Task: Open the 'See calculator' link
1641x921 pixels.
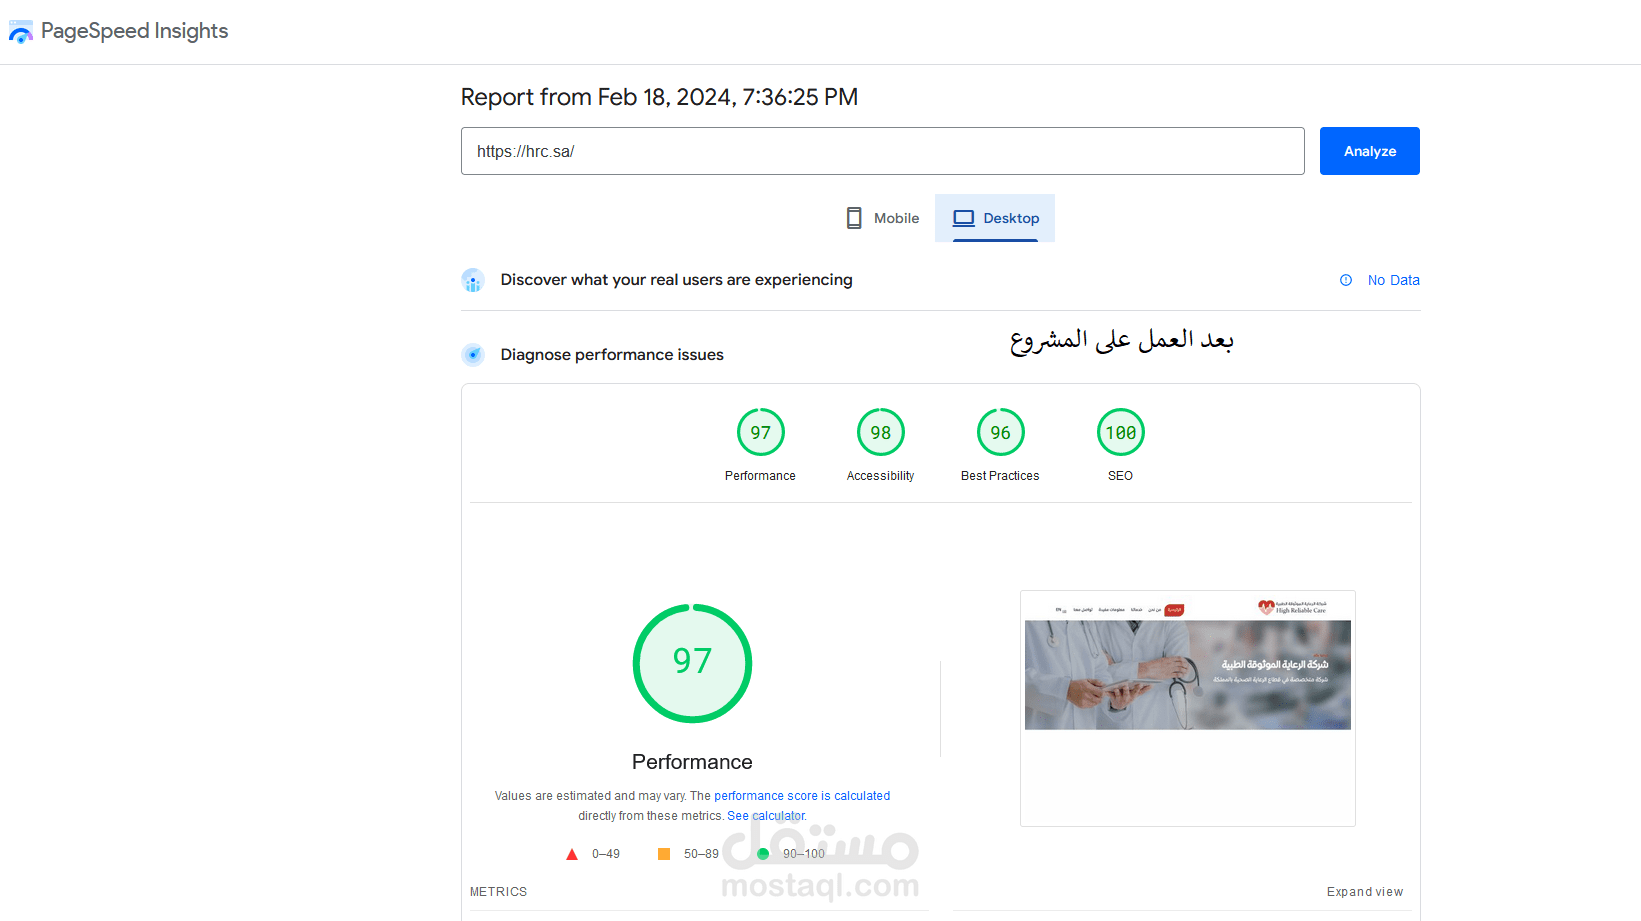Action: coord(766,816)
